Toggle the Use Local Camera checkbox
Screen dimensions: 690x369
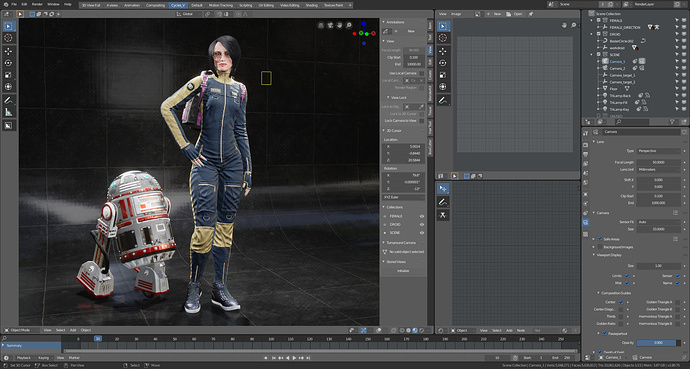pyautogui.click(x=421, y=73)
